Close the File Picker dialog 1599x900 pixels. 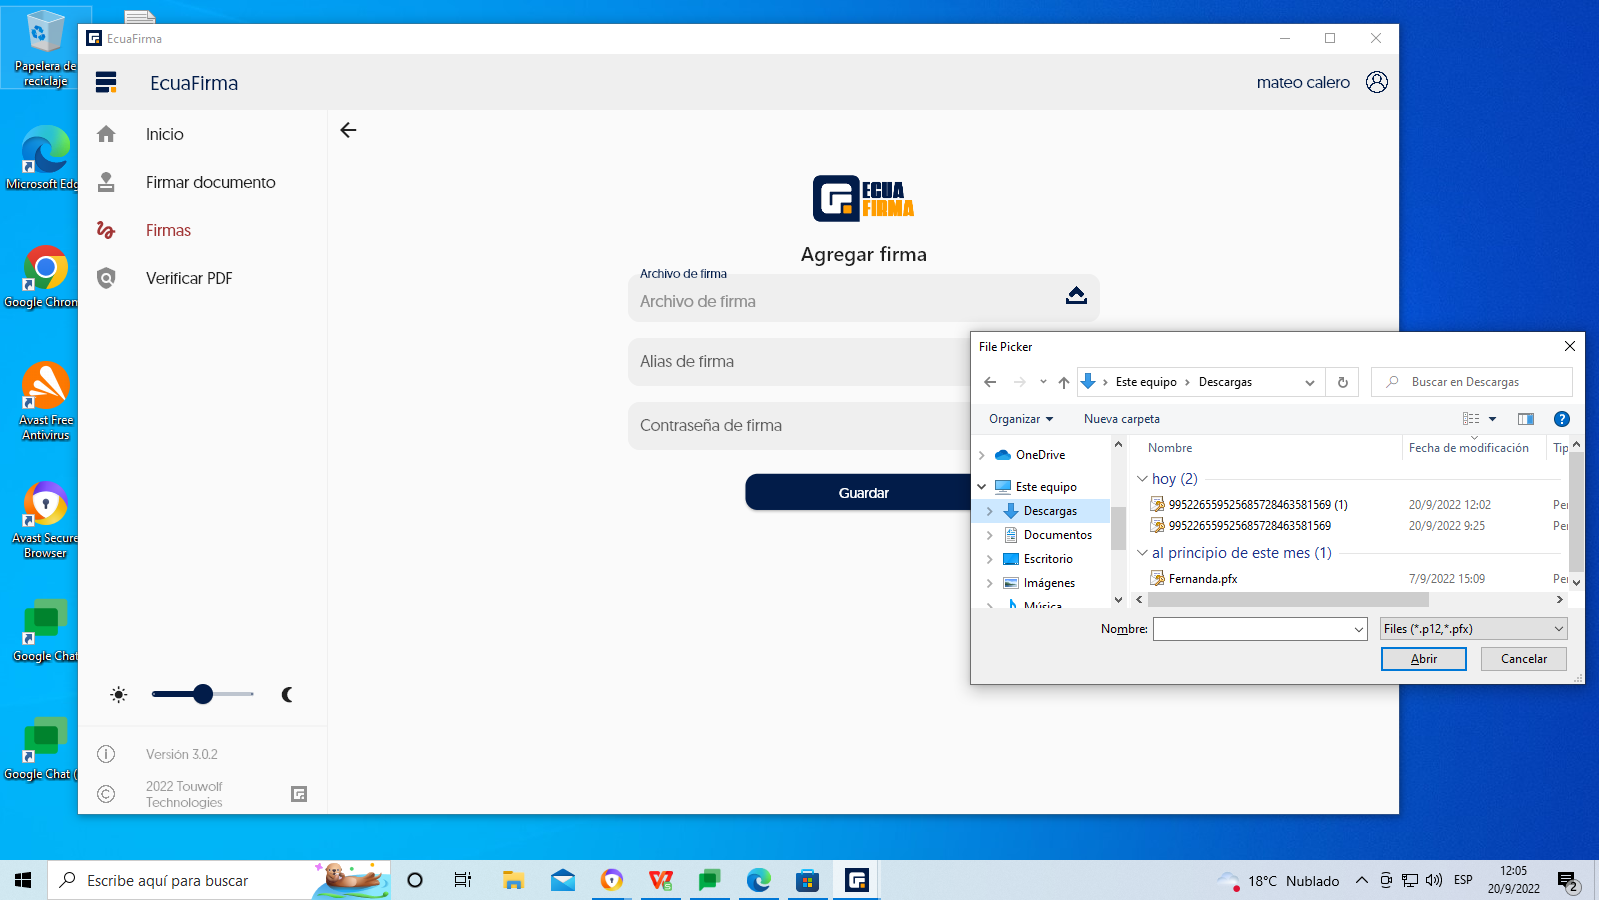click(1570, 346)
